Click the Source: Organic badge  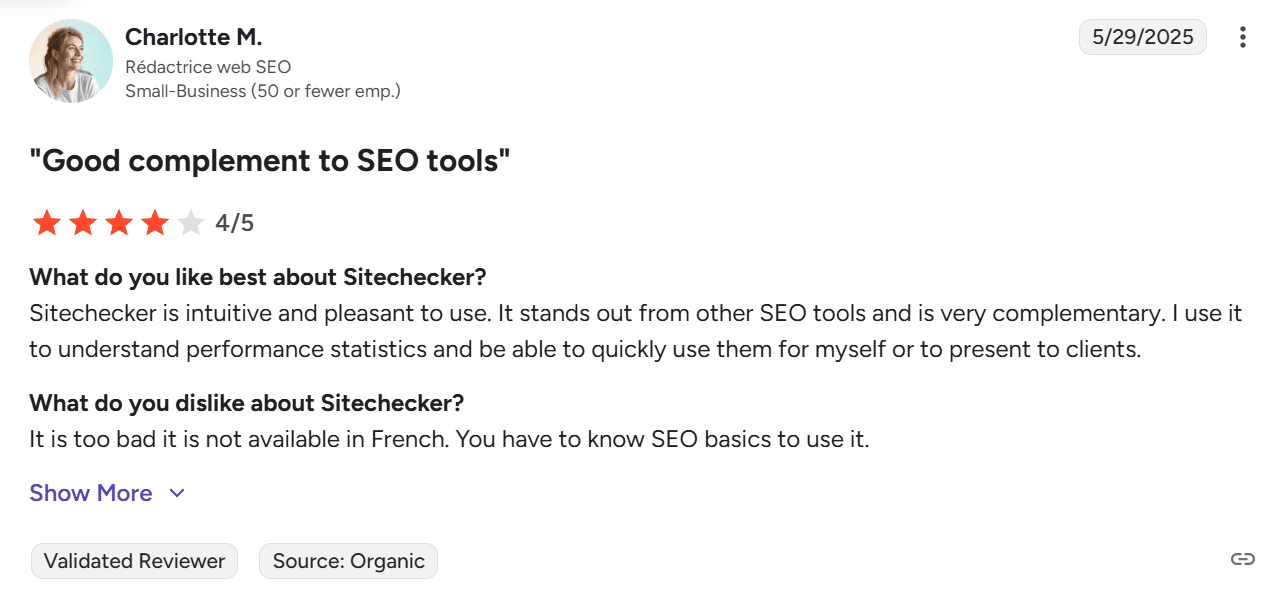point(348,561)
